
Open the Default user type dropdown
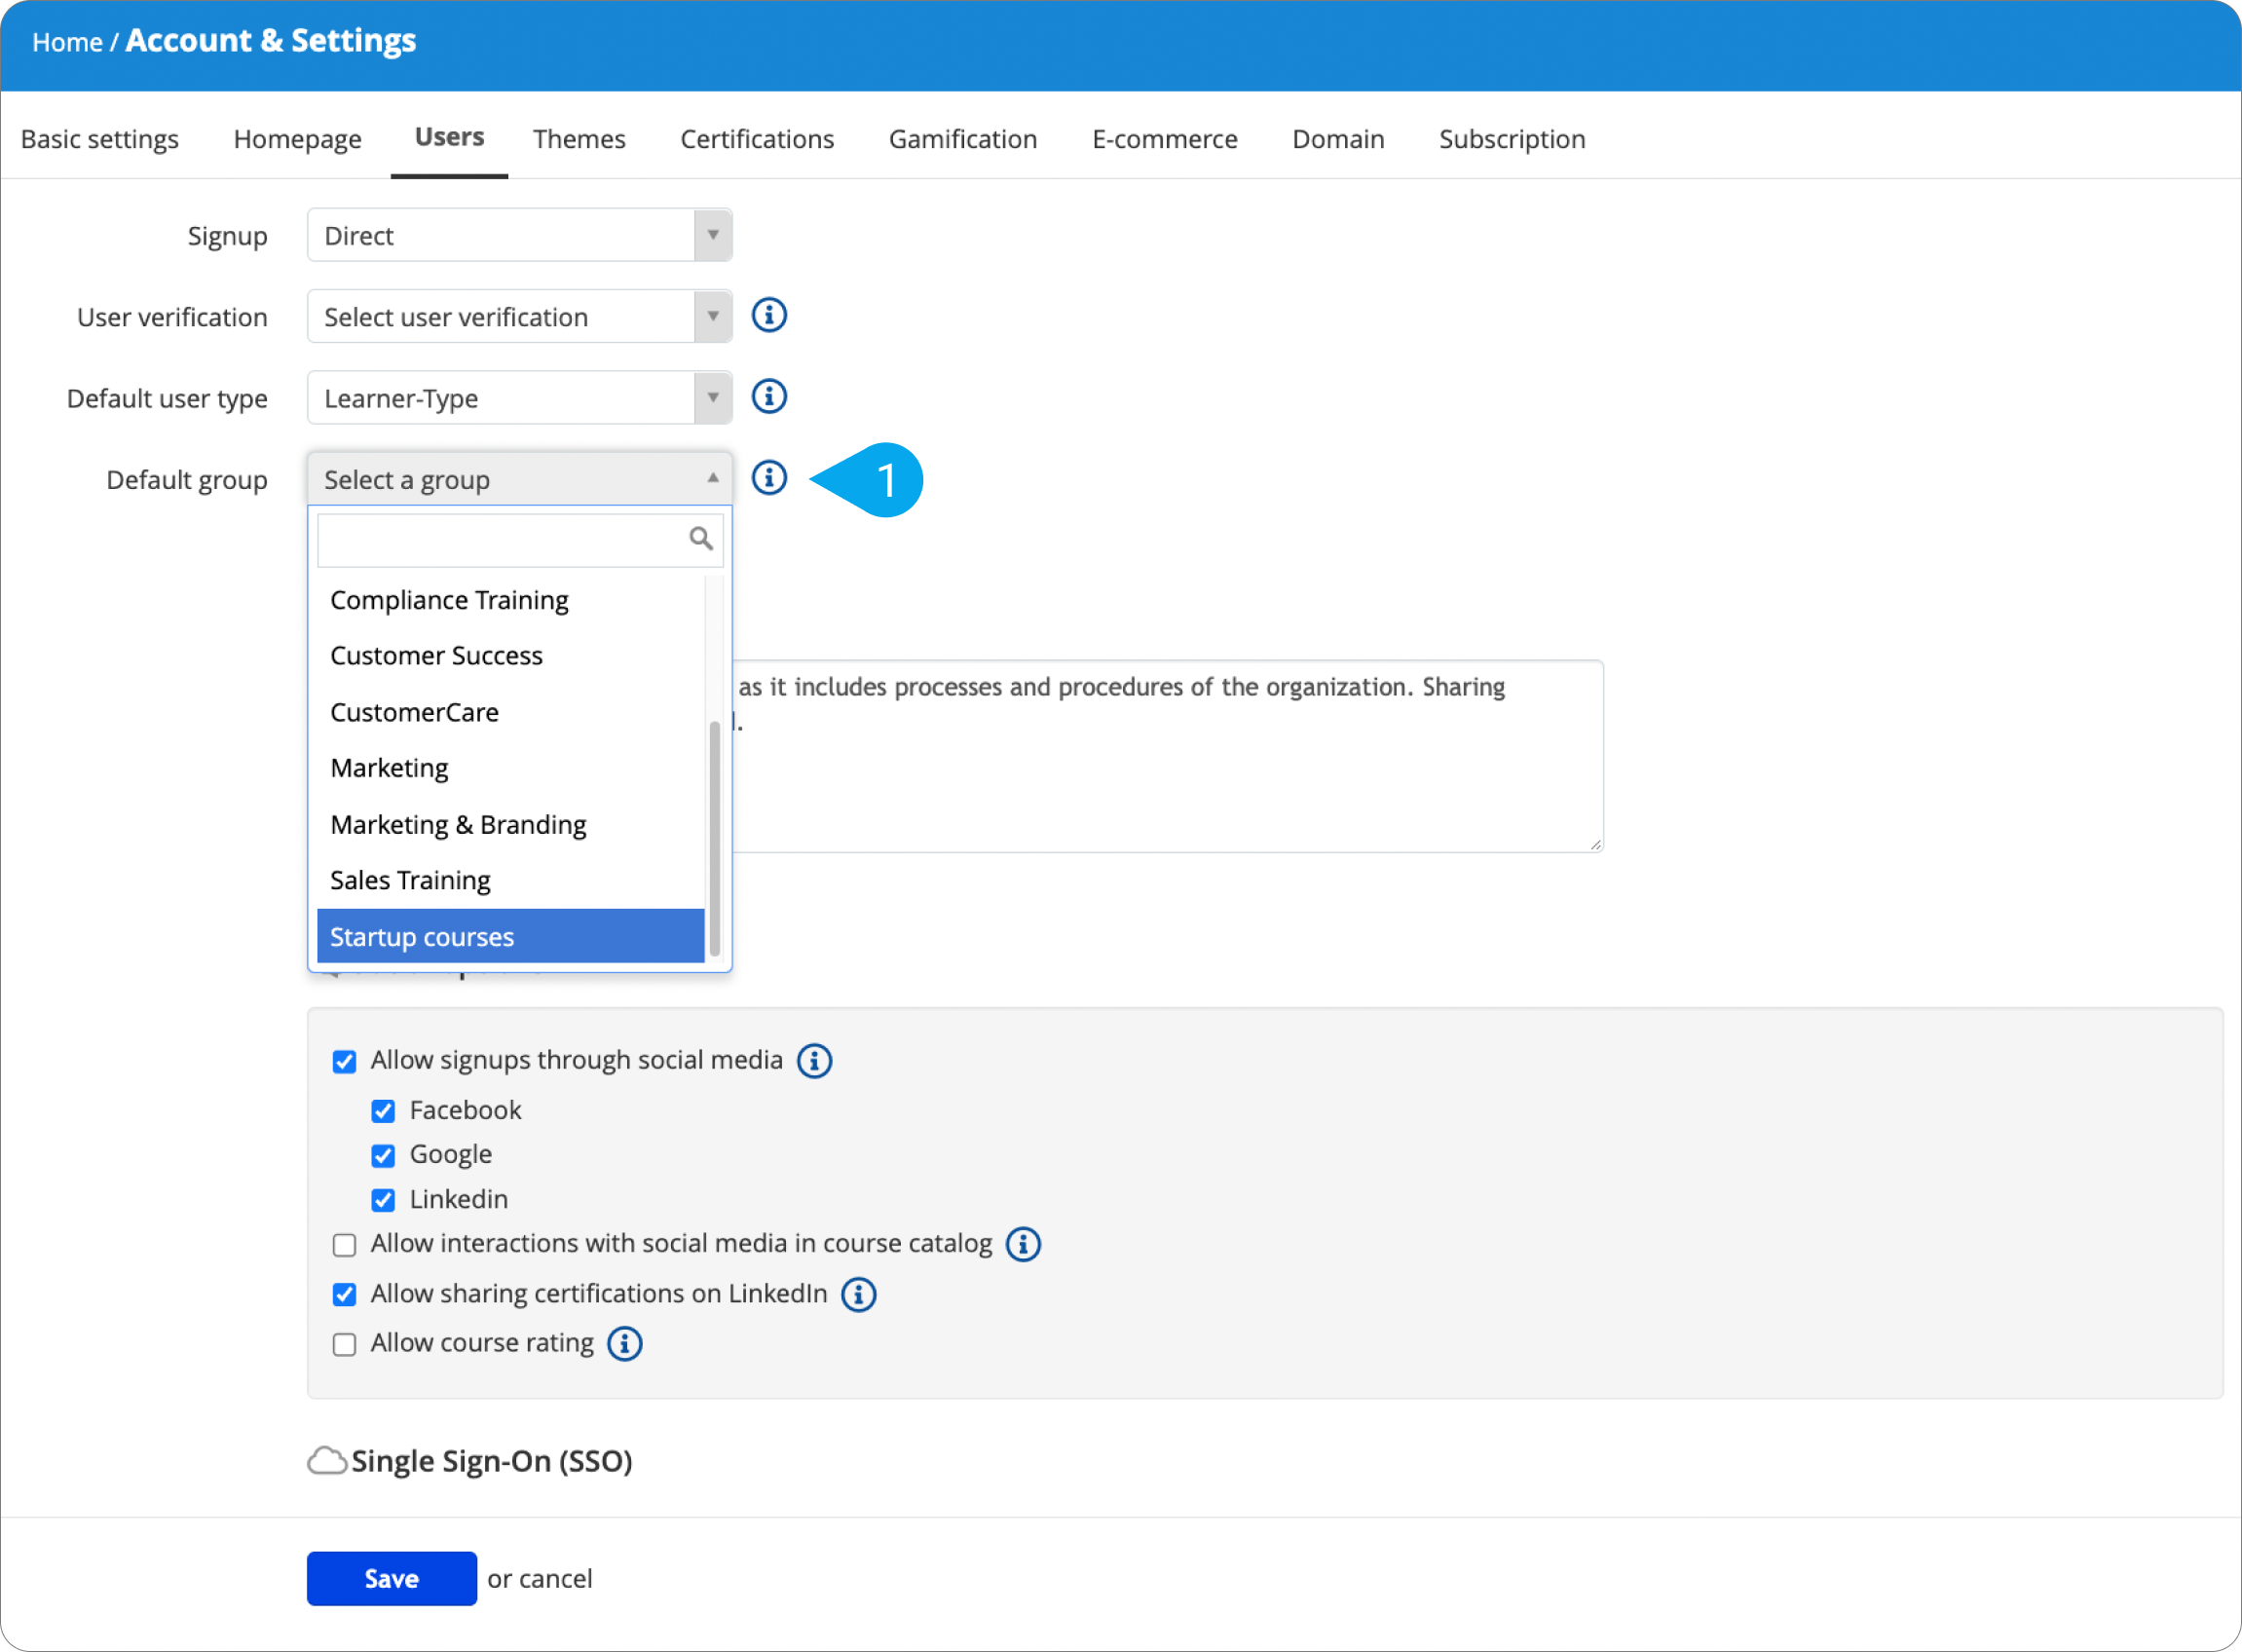pos(520,397)
